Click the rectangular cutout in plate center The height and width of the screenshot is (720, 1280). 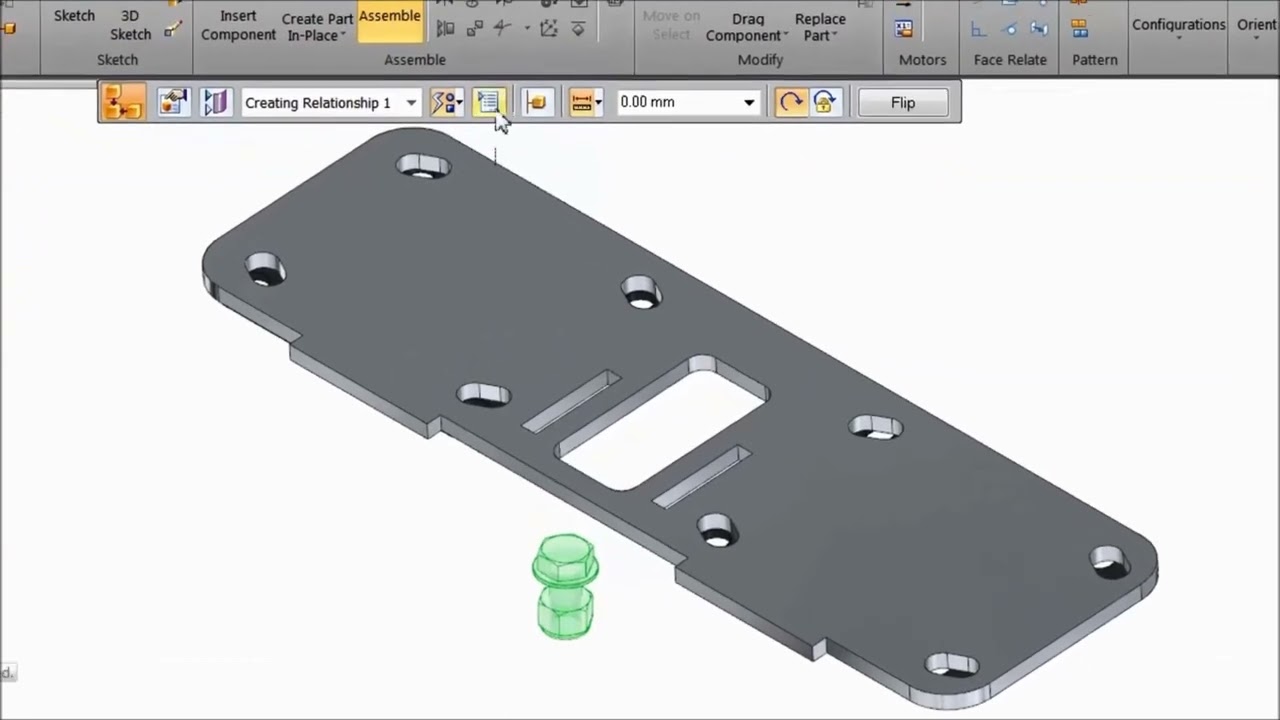662,424
